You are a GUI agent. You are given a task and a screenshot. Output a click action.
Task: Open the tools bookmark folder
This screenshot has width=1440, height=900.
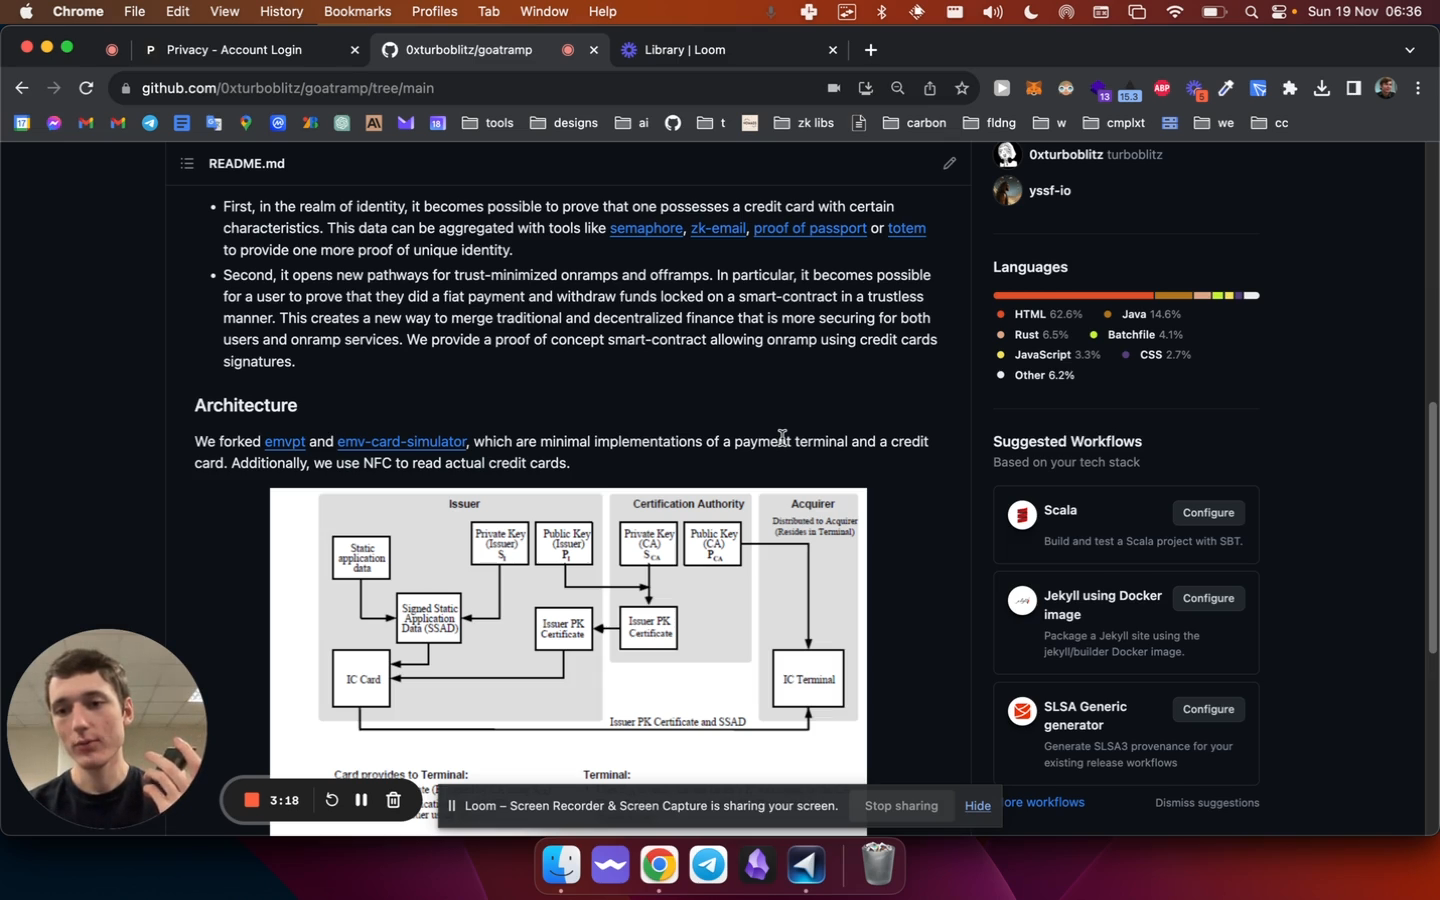tap(488, 123)
